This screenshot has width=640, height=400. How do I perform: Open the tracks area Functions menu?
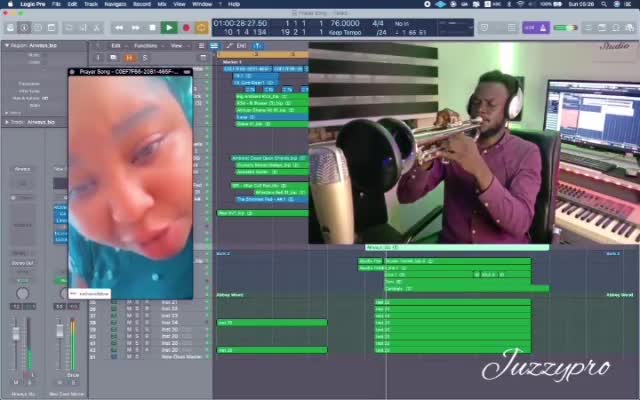pyautogui.click(x=145, y=46)
